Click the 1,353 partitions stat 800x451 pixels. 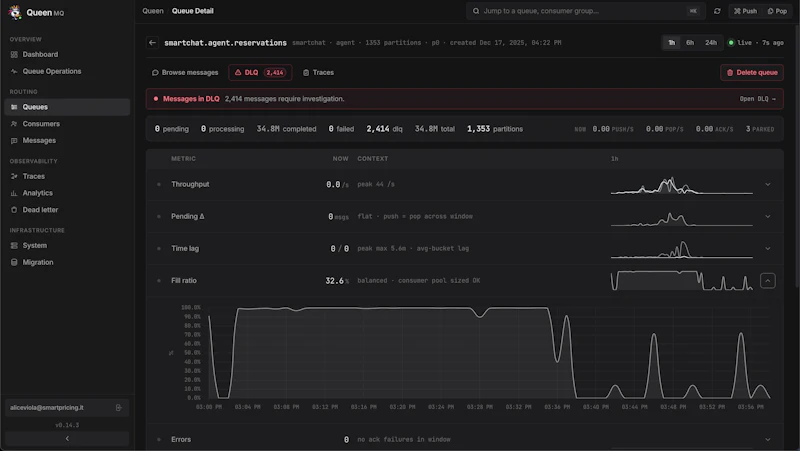[495, 129]
